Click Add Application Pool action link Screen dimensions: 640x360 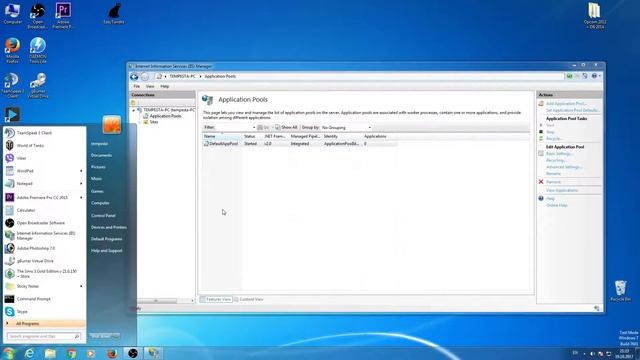click(566, 104)
